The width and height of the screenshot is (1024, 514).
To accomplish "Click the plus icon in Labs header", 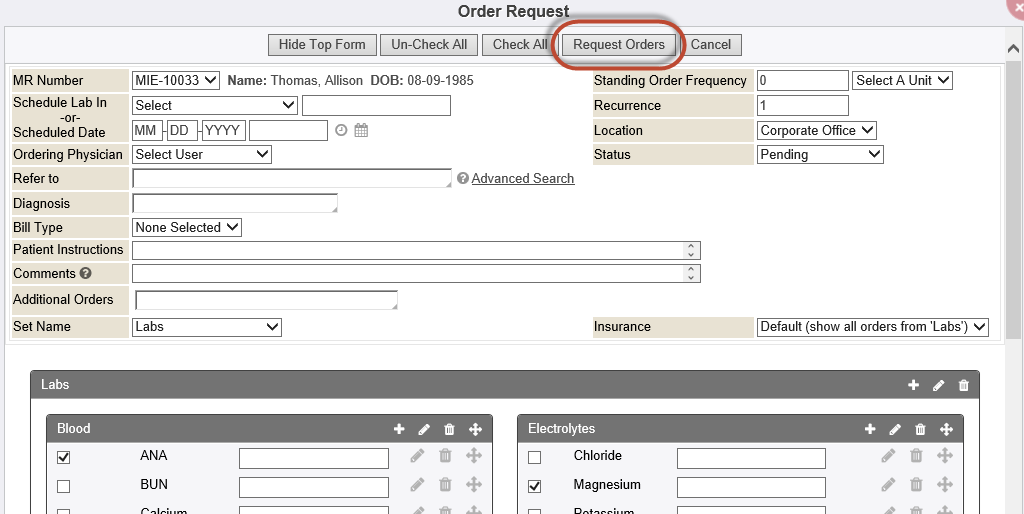I will coord(913,385).
